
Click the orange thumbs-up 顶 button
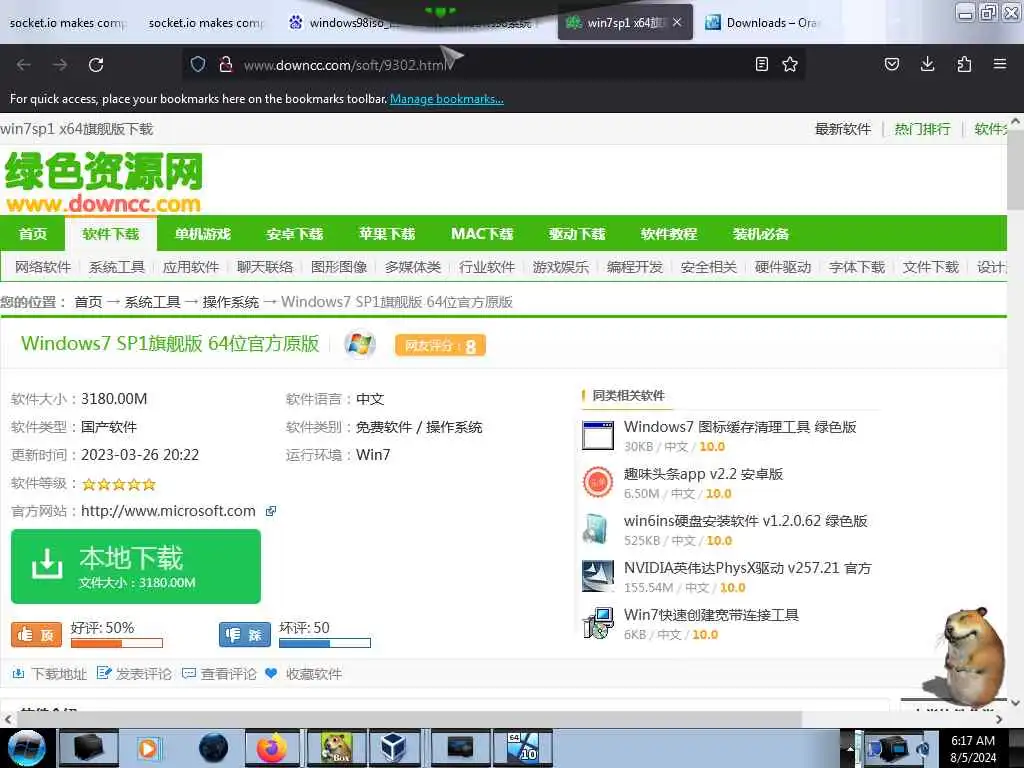click(37, 634)
